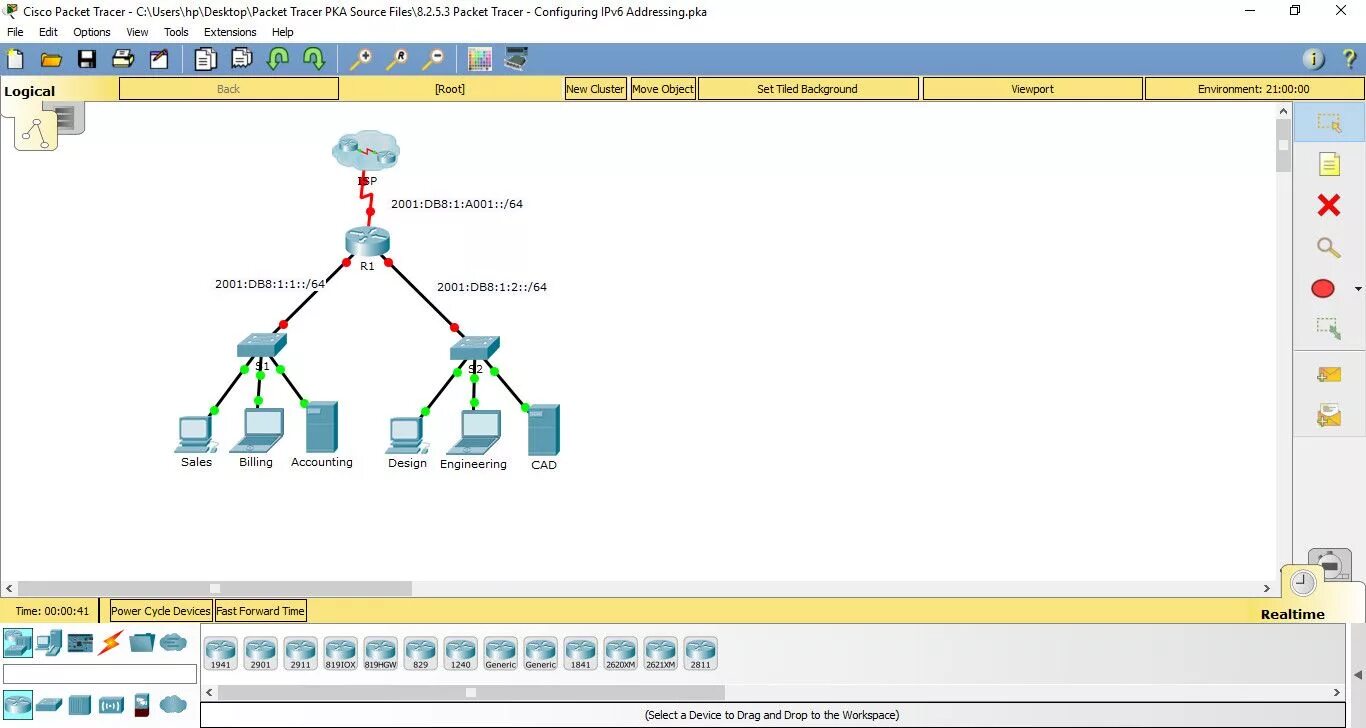Viewport: 1366px width, 728px height.
Task: Click the workspace horizontal scrollbar thumb
Action: [214, 589]
